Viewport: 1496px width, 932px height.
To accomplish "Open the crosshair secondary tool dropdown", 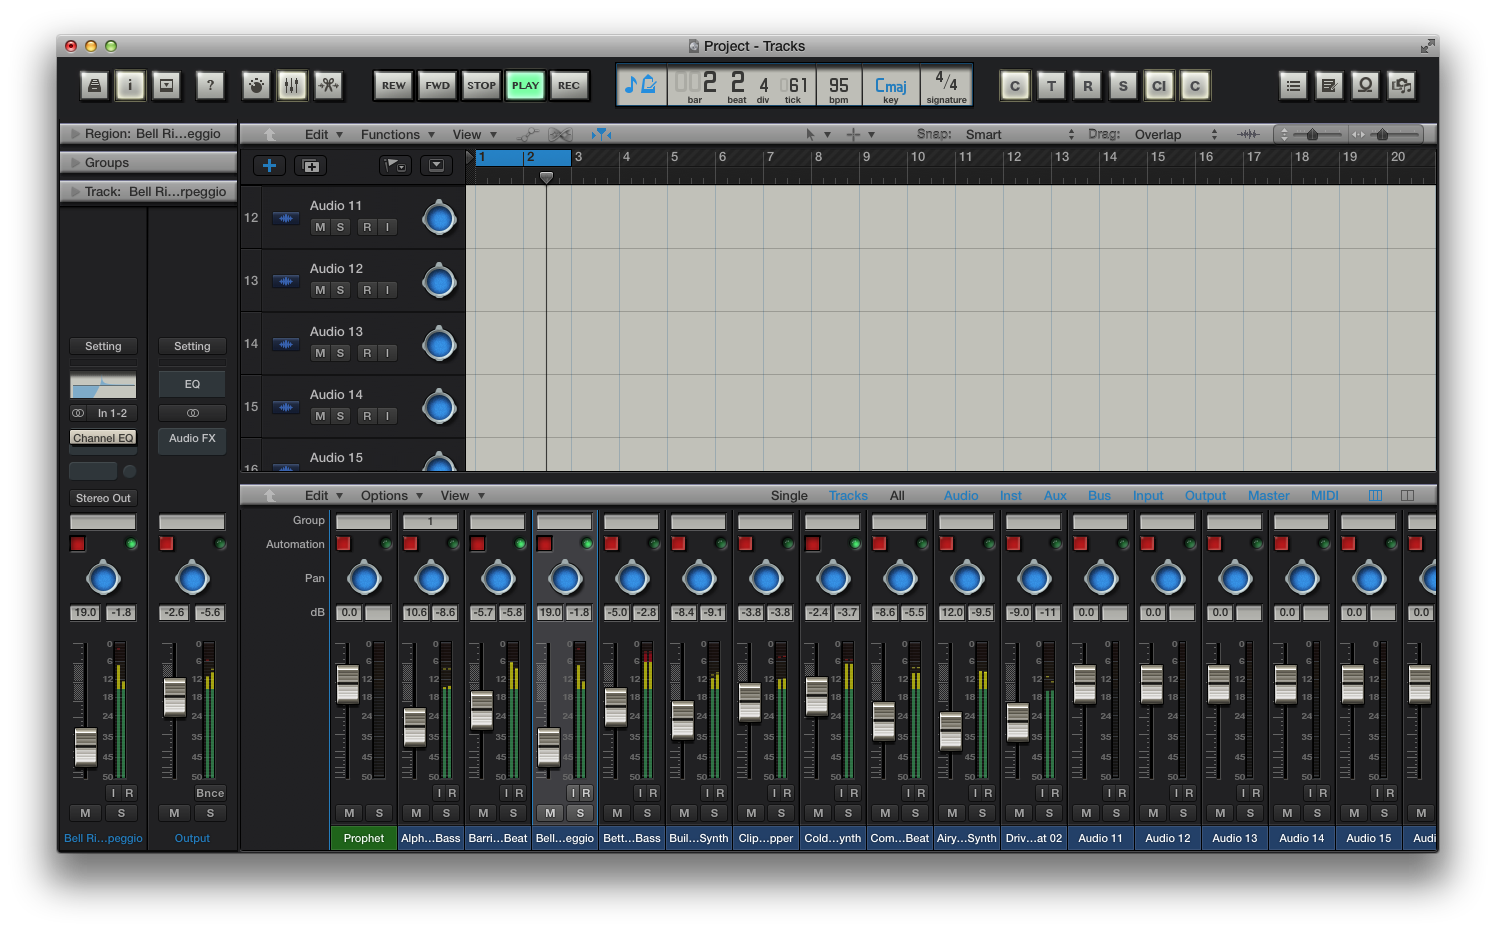I will tap(860, 134).
